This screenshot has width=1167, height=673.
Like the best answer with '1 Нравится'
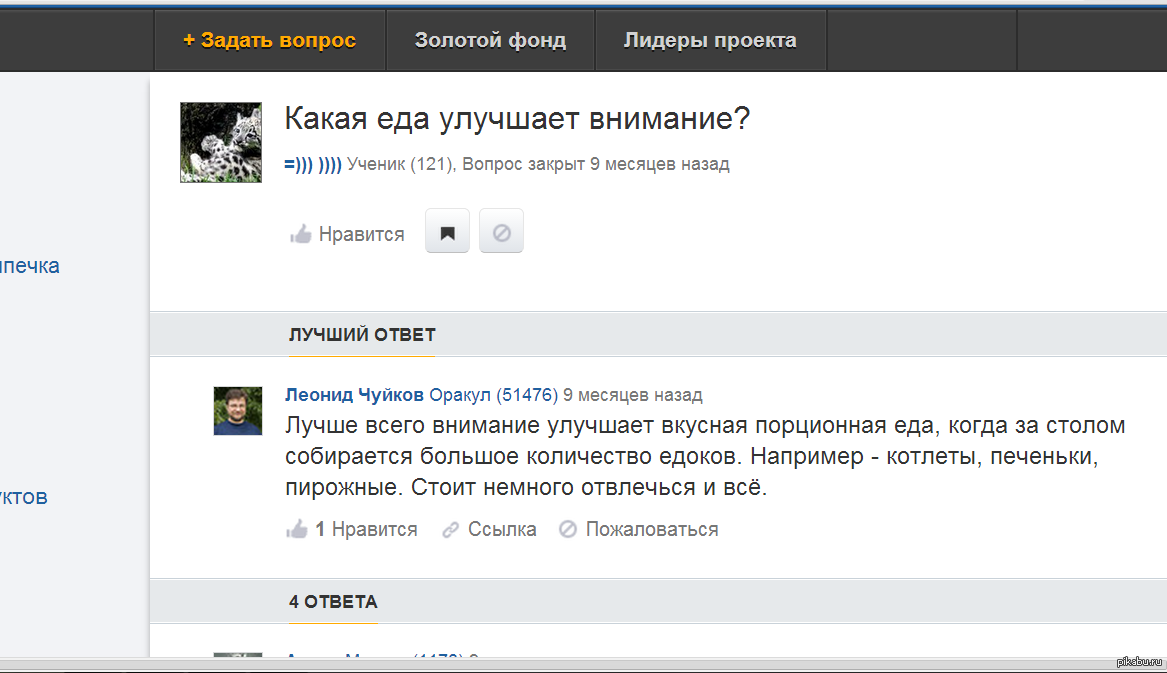pos(366,530)
